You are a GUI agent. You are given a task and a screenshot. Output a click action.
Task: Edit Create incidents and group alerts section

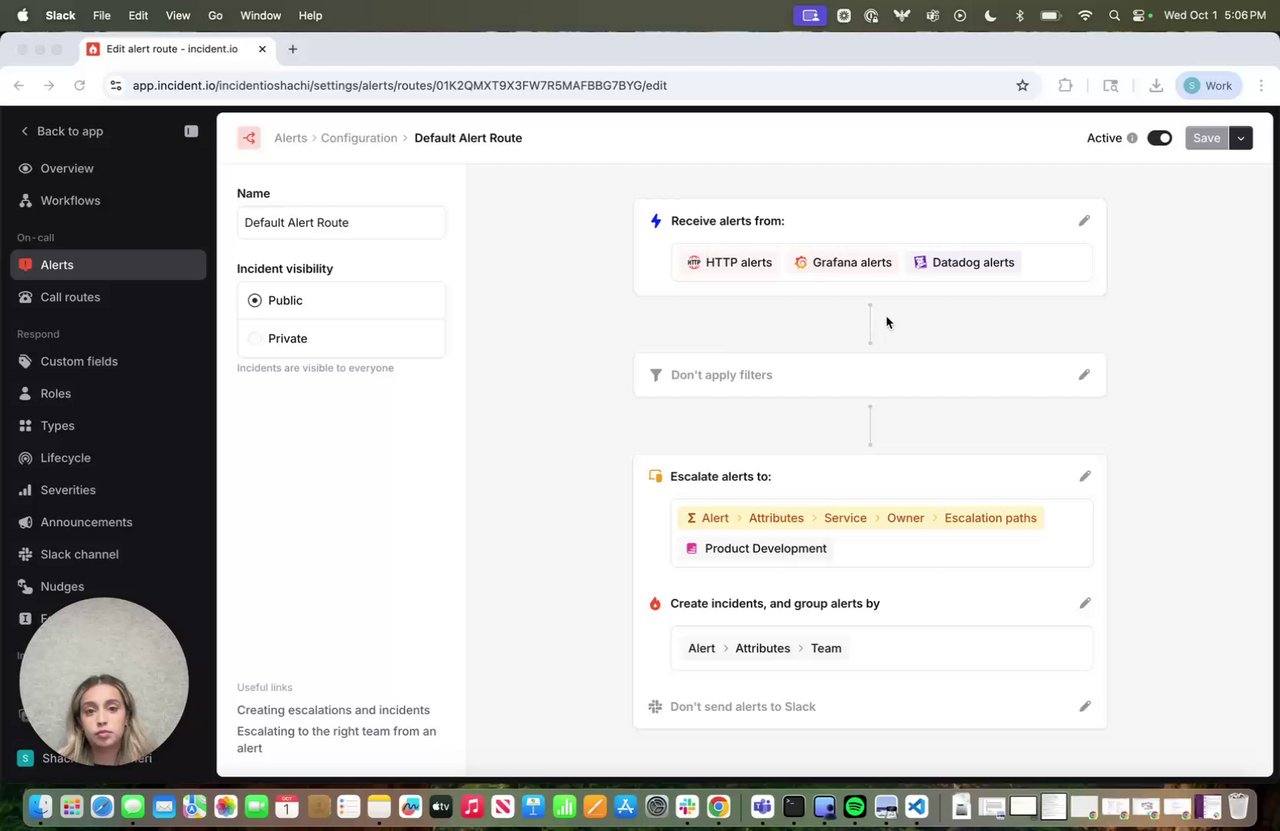[x=1085, y=603]
